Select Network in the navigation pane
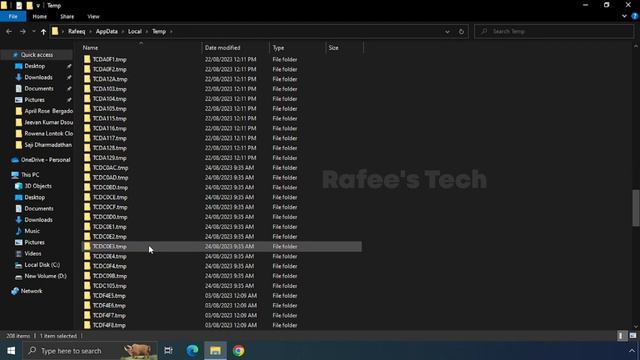 (31, 291)
